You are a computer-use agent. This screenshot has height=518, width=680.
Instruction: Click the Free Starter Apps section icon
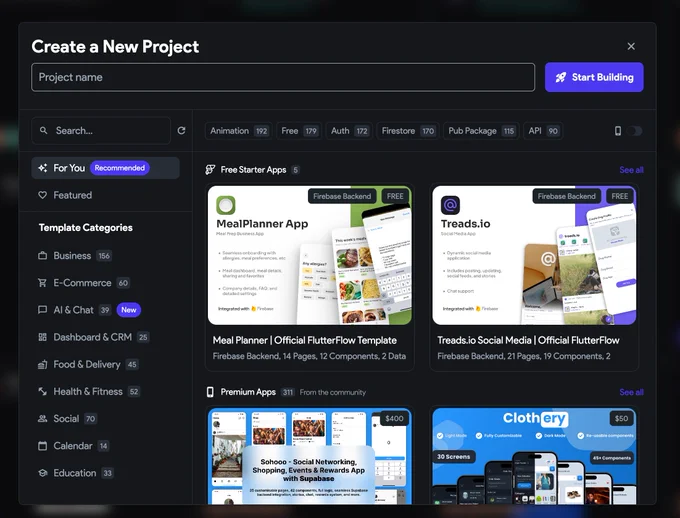pos(210,170)
